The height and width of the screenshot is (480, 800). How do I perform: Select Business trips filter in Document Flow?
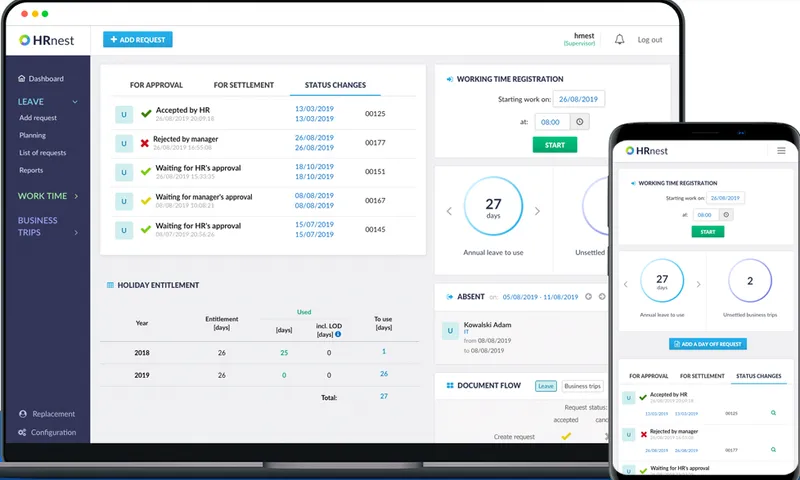[x=583, y=386]
